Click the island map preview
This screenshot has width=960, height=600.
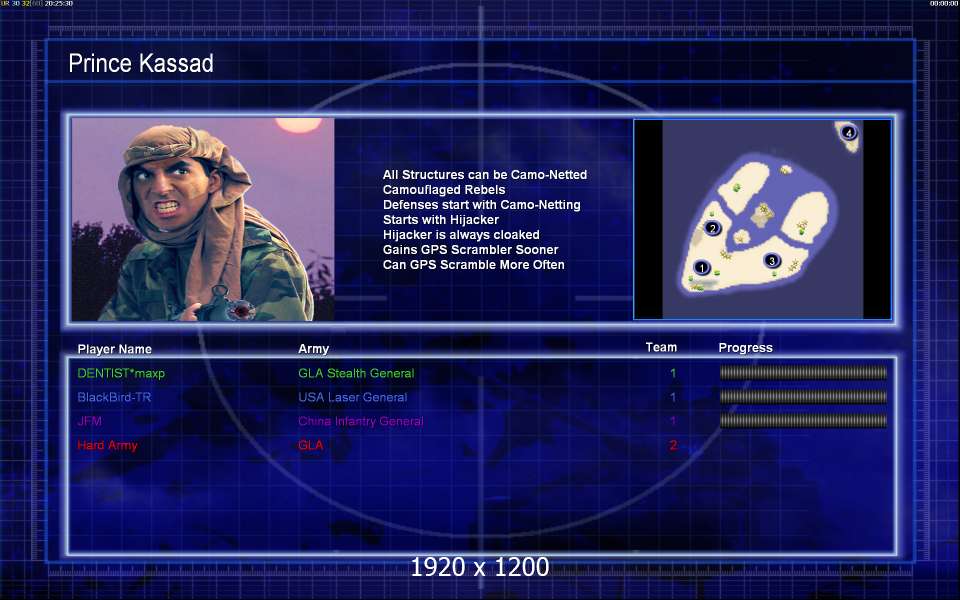click(x=762, y=219)
